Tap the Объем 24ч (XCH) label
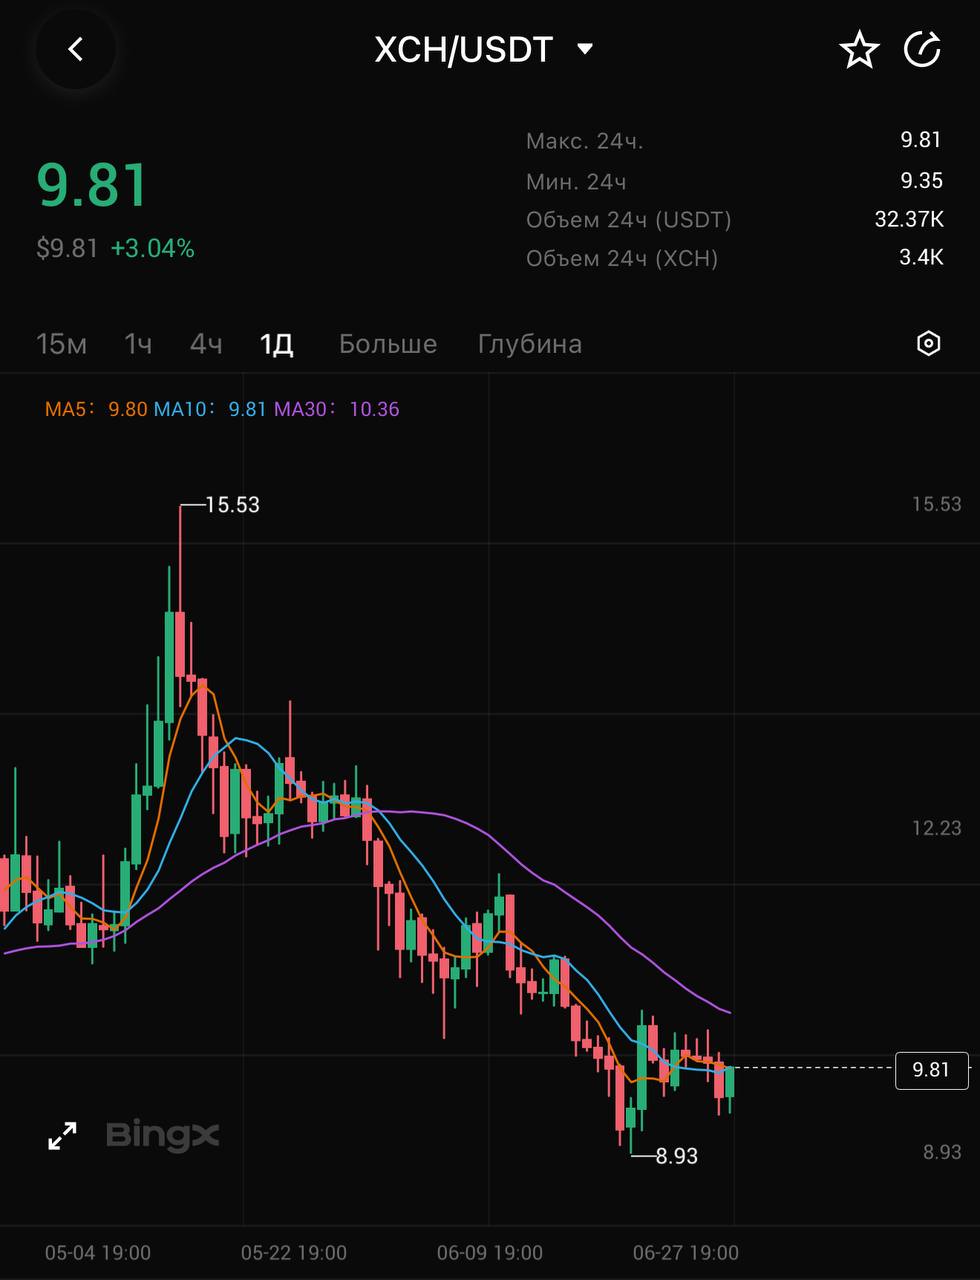980x1280 pixels. (x=622, y=259)
